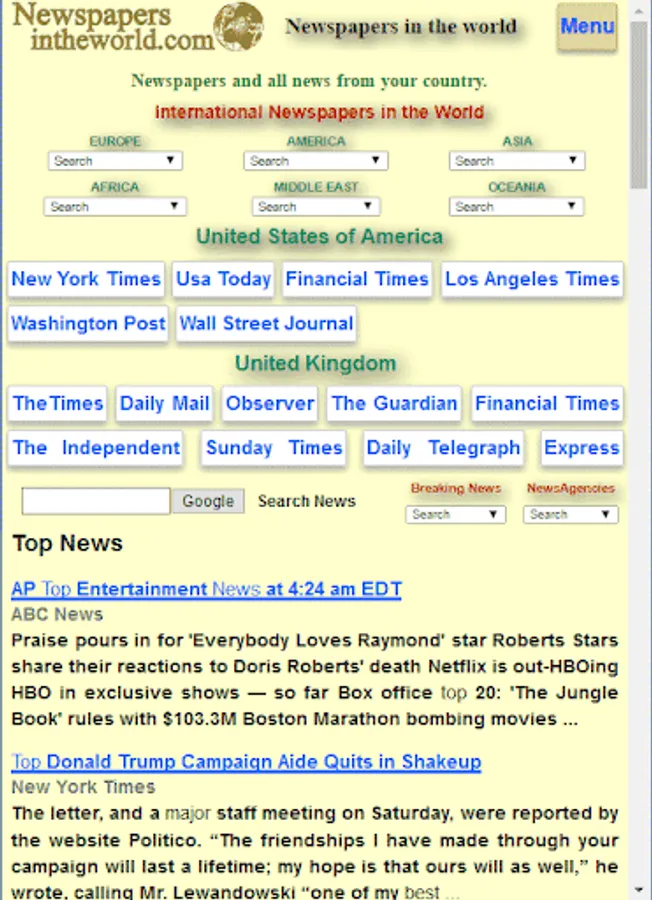
Task: Expand the AFRICA search dropdown
Action: click(115, 207)
